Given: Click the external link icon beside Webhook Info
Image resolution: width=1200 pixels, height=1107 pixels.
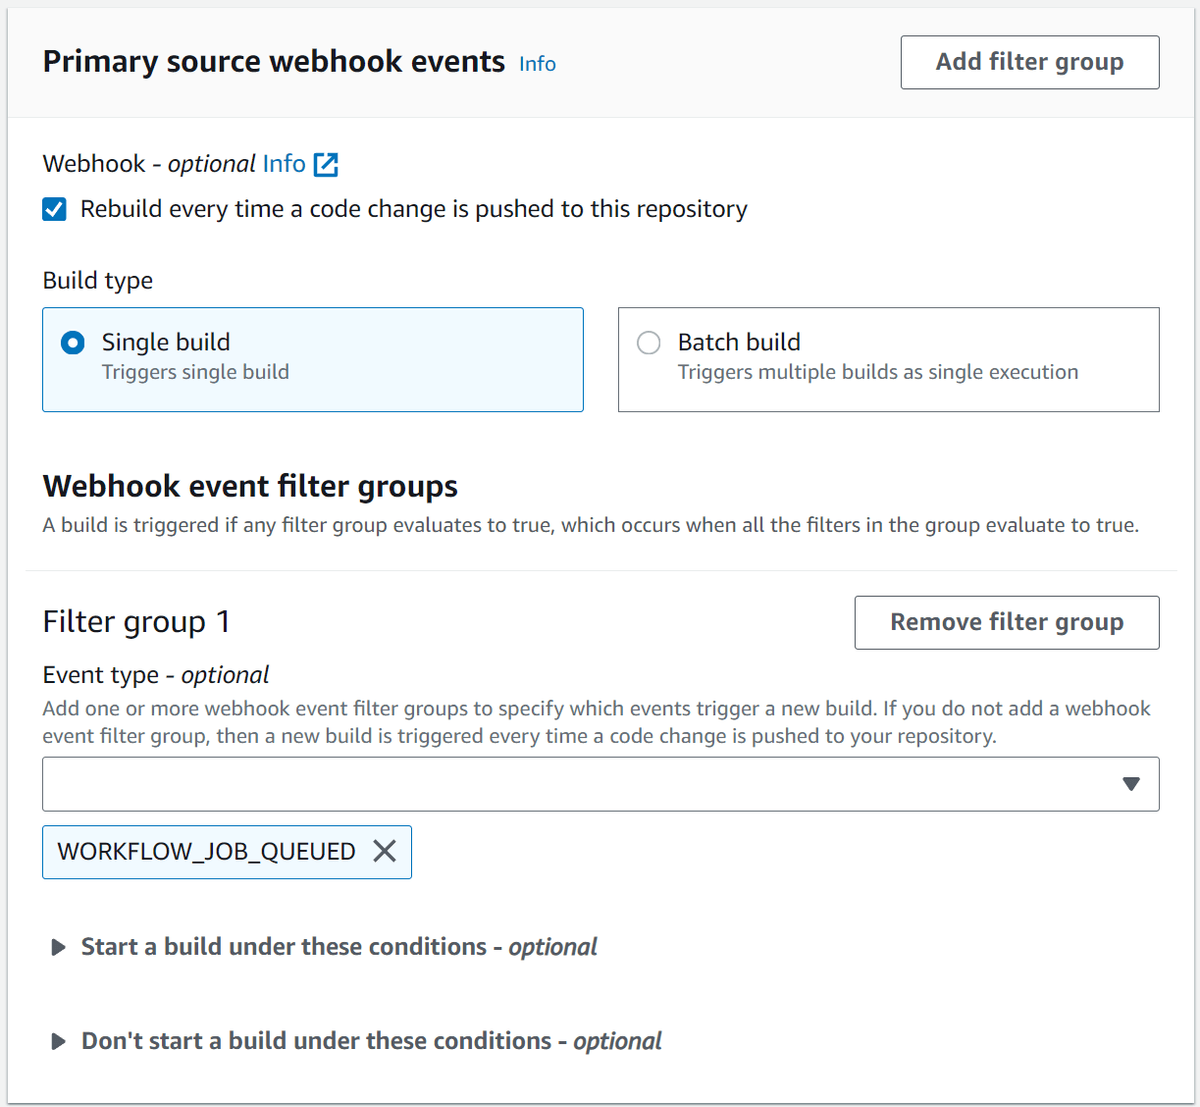Looking at the screenshot, I should click(326, 164).
